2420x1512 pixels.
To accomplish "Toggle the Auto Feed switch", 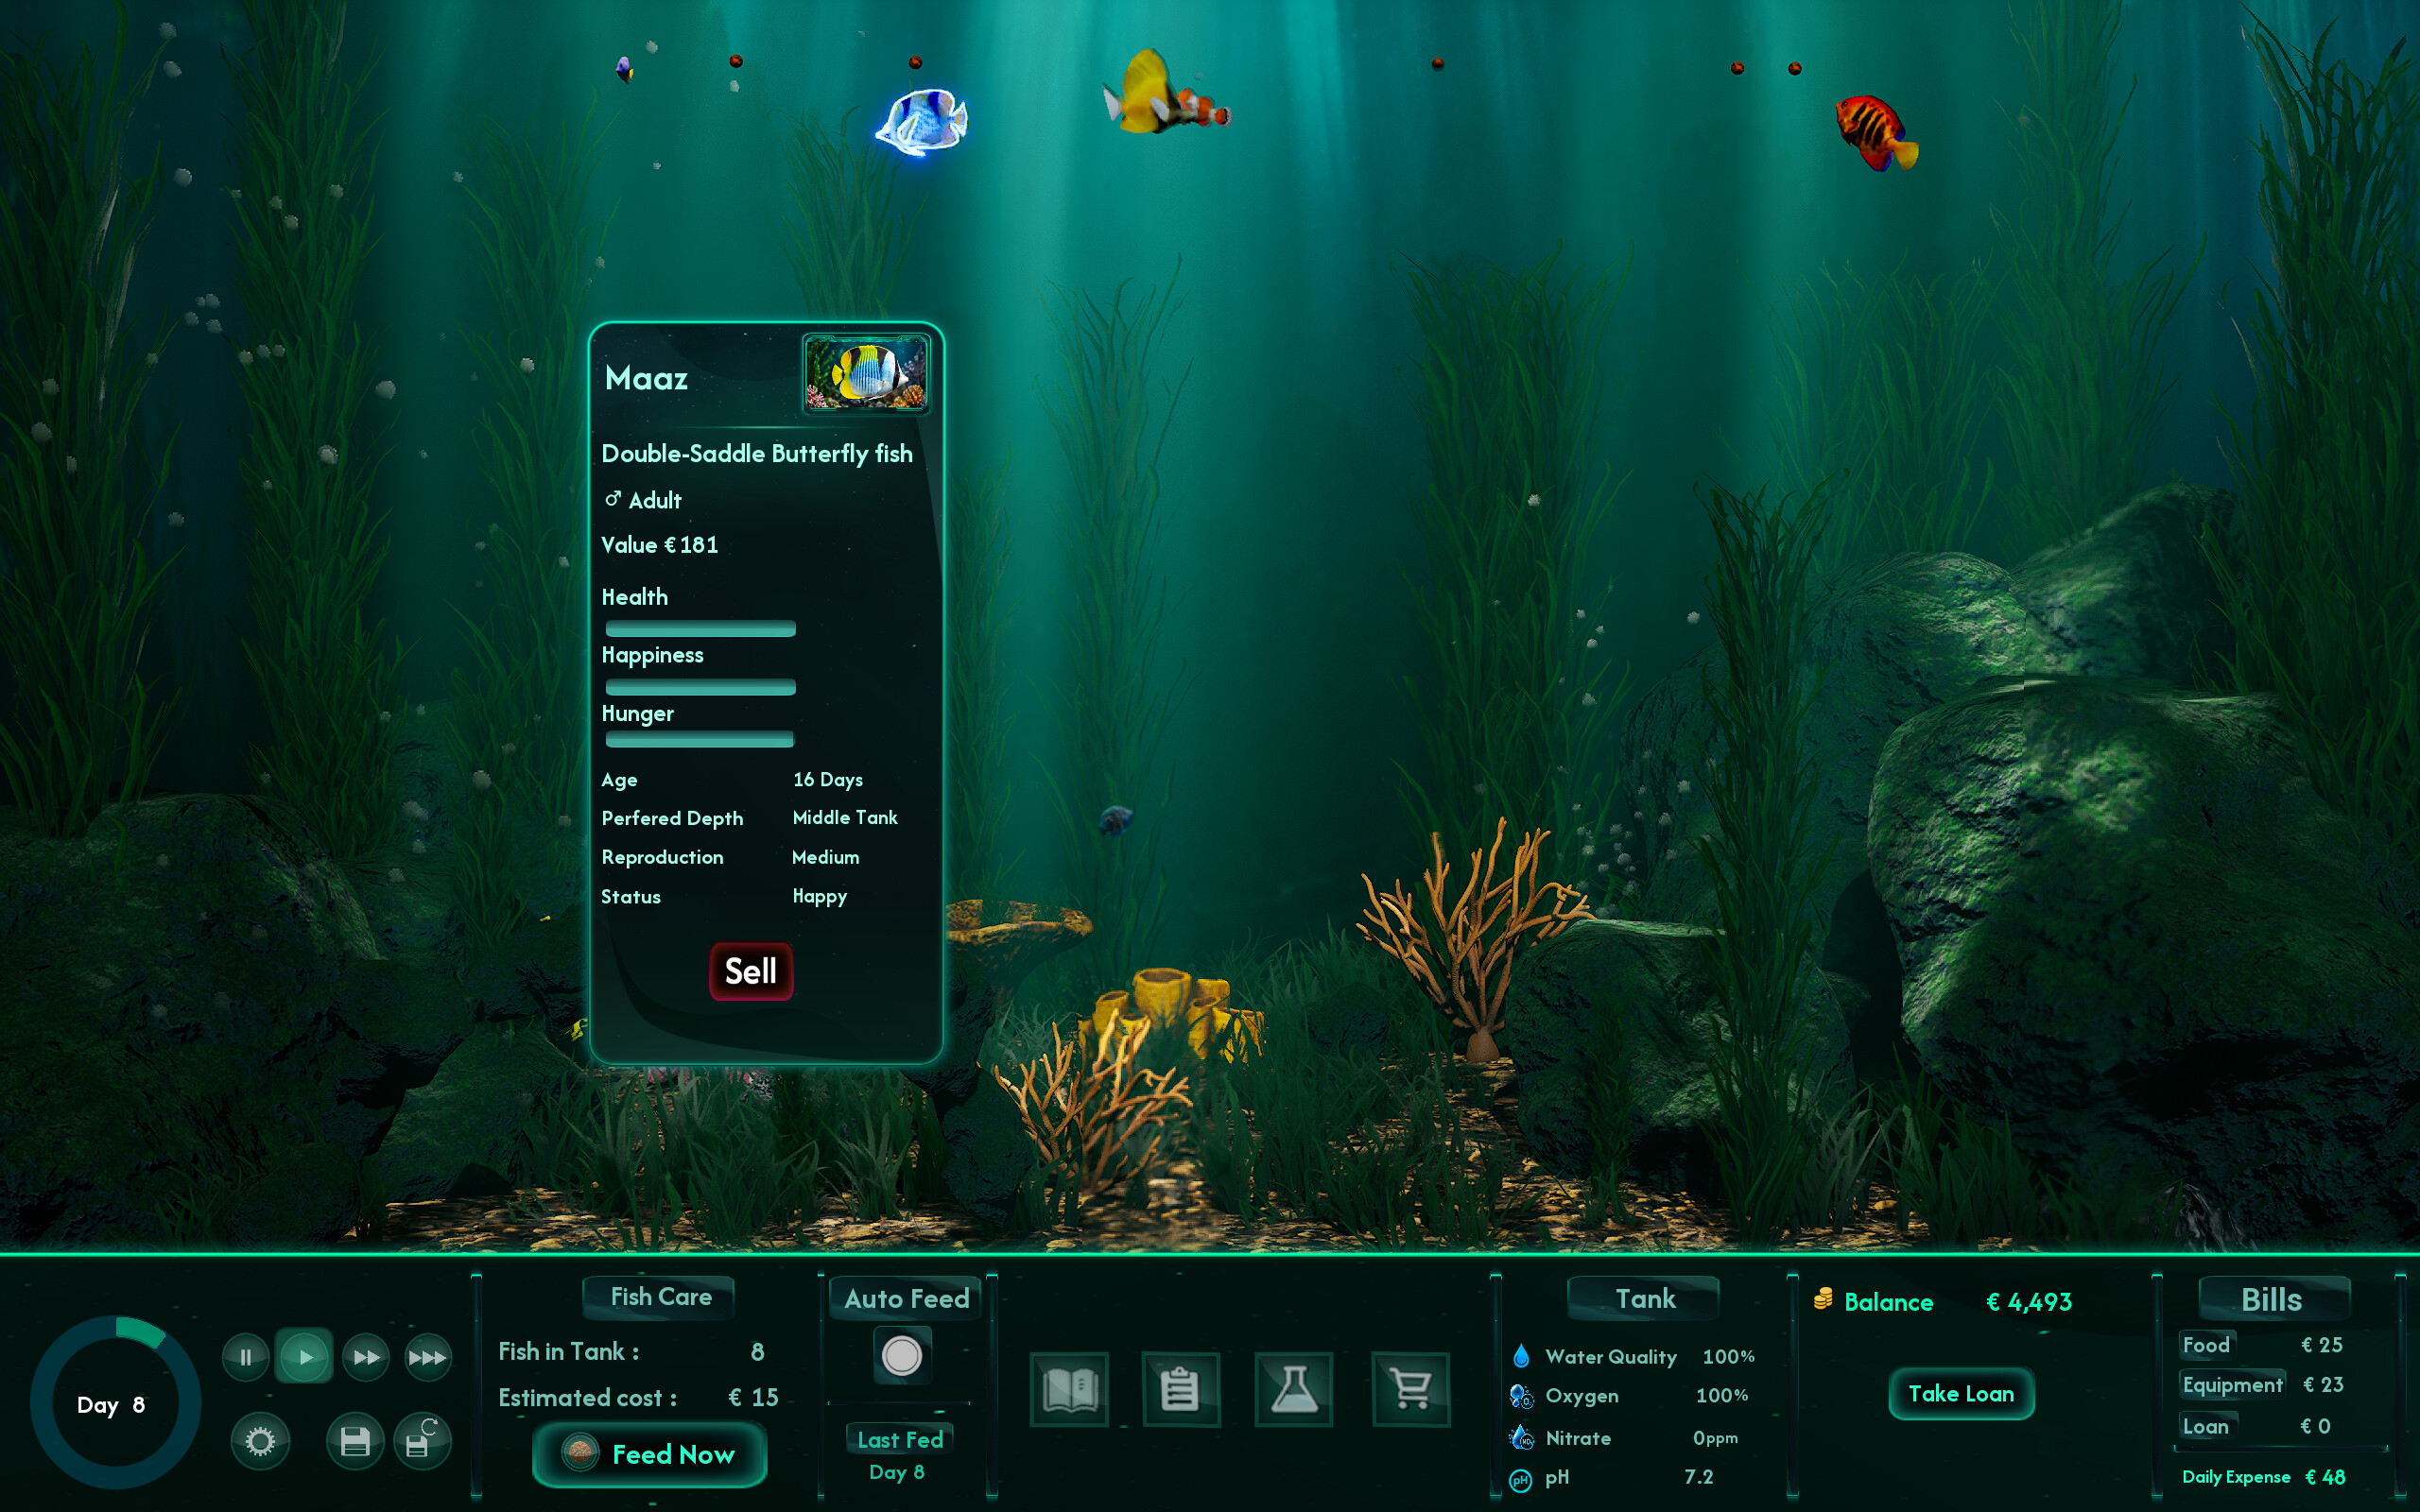I will point(902,1356).
